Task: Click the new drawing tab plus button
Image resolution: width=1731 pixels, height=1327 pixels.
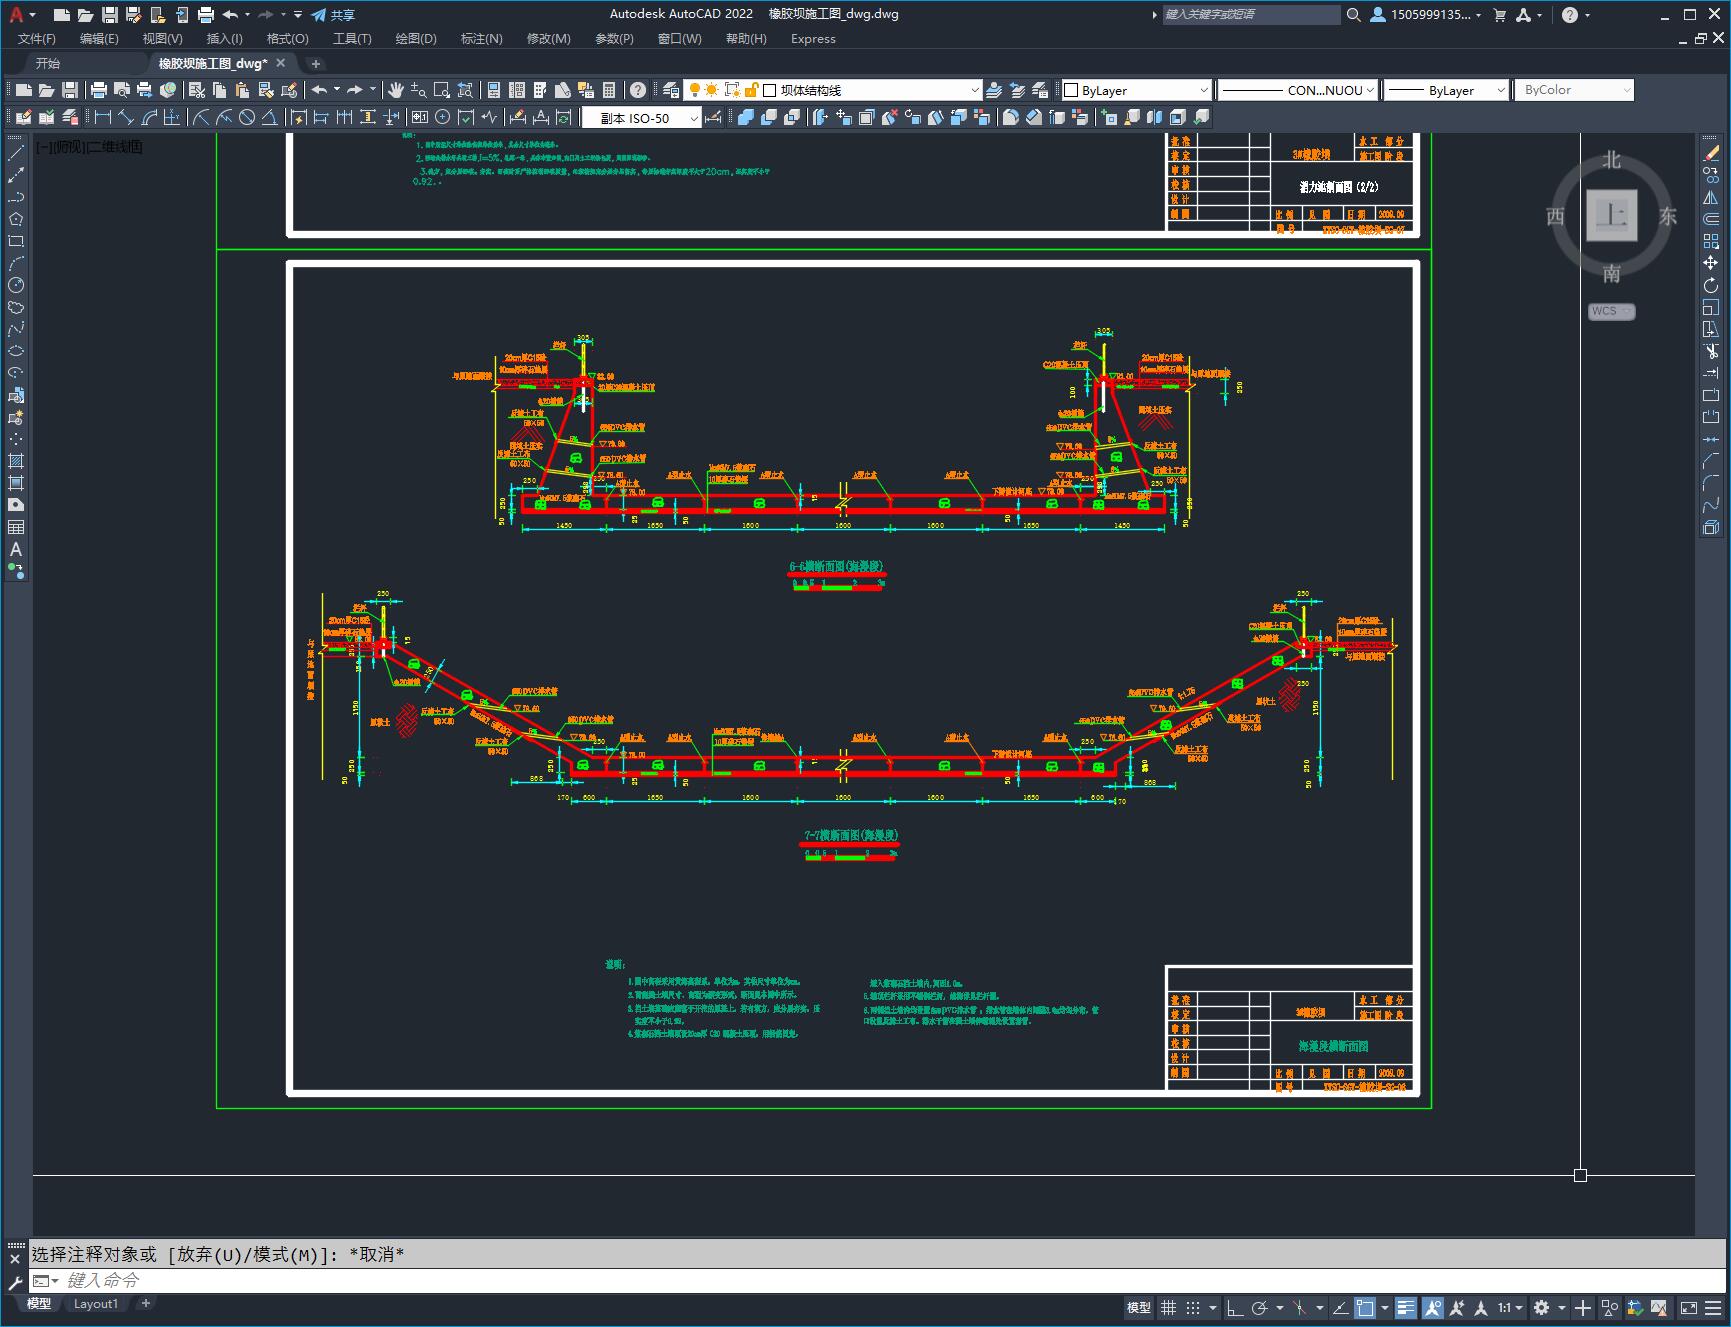Action: [x=315, y=63]
